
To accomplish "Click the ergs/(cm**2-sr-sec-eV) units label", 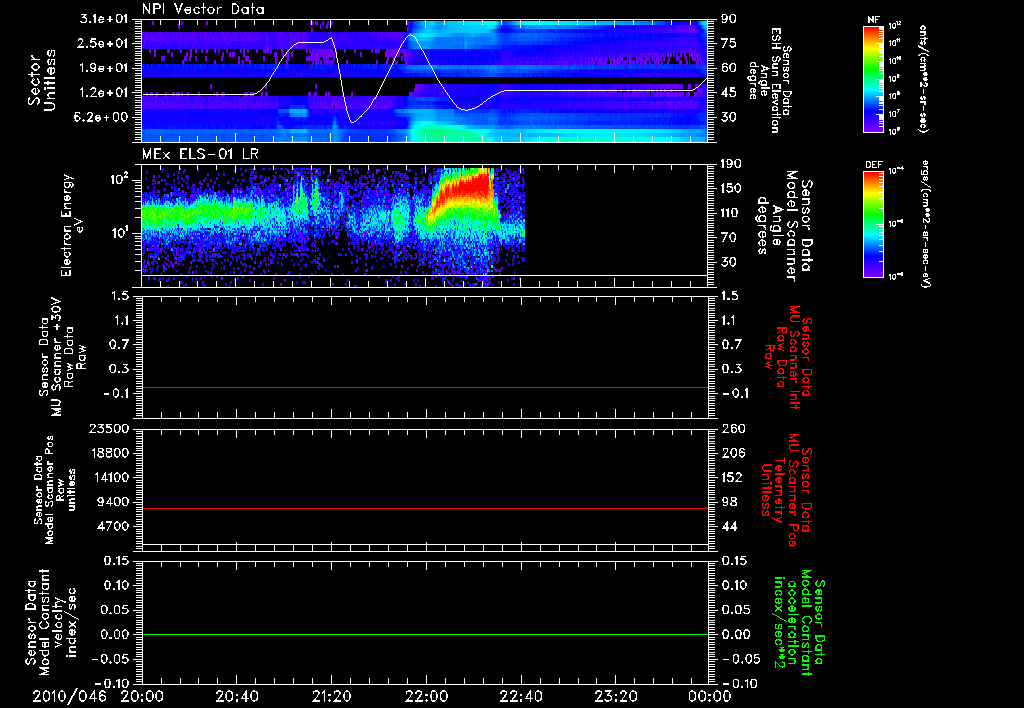I will pos(925,223).
